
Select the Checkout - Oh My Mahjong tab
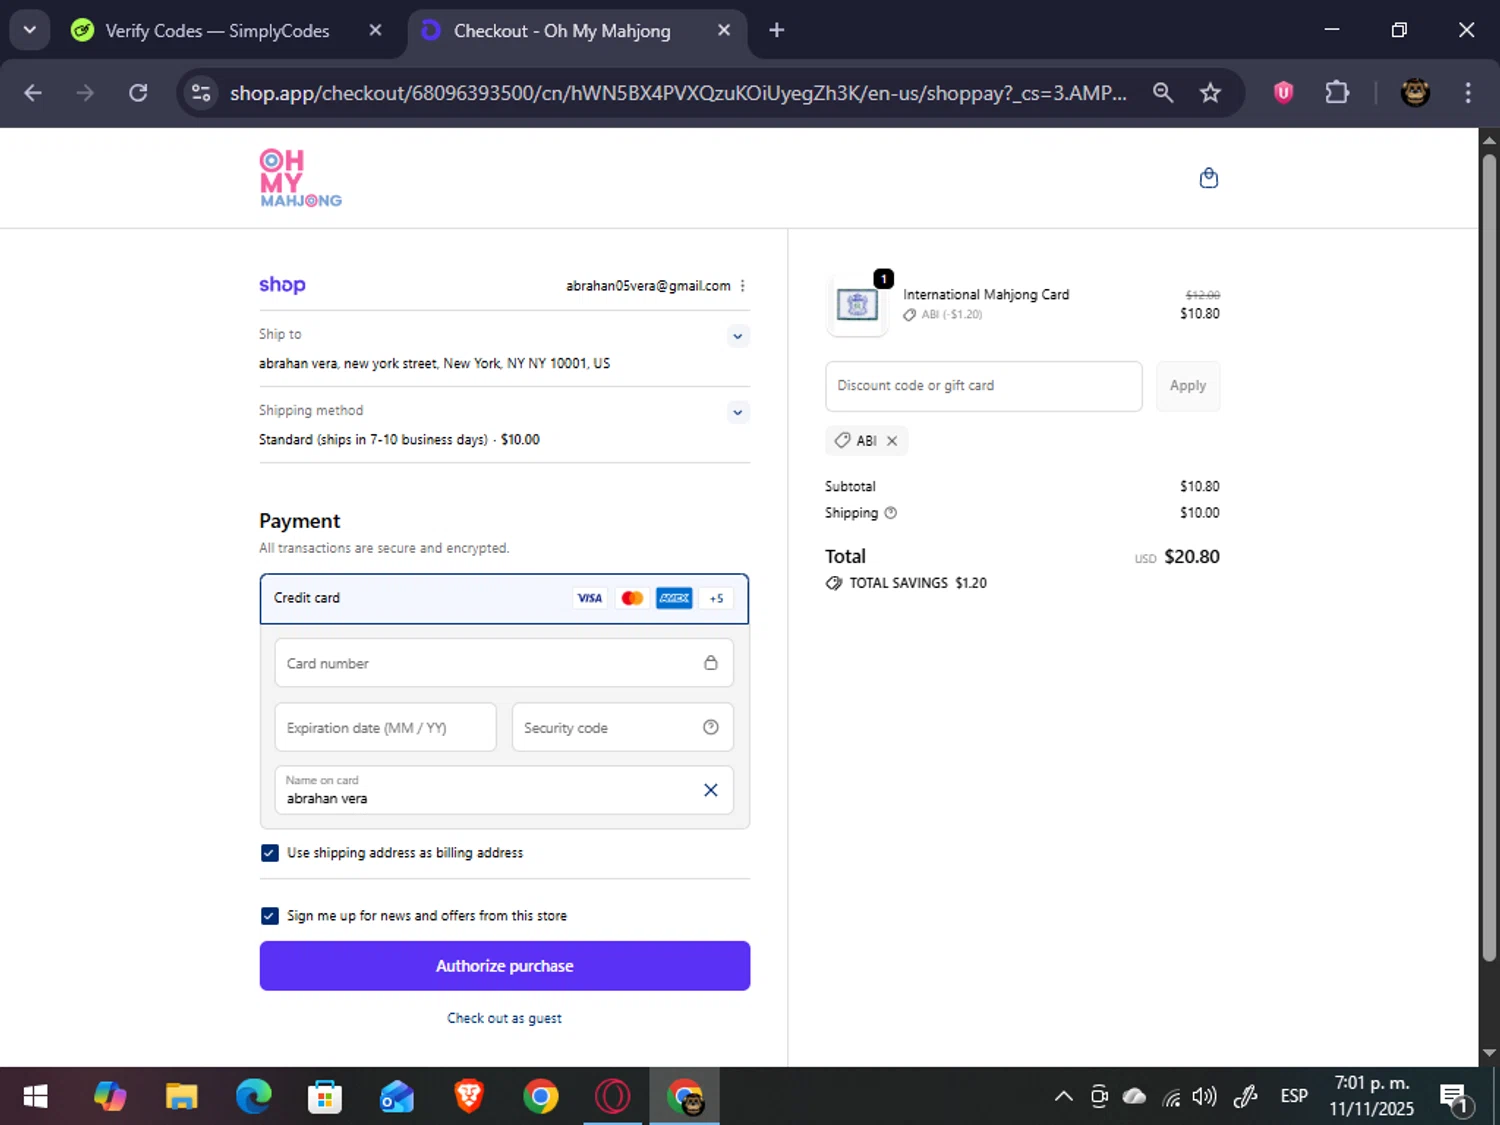pos(562,31)
